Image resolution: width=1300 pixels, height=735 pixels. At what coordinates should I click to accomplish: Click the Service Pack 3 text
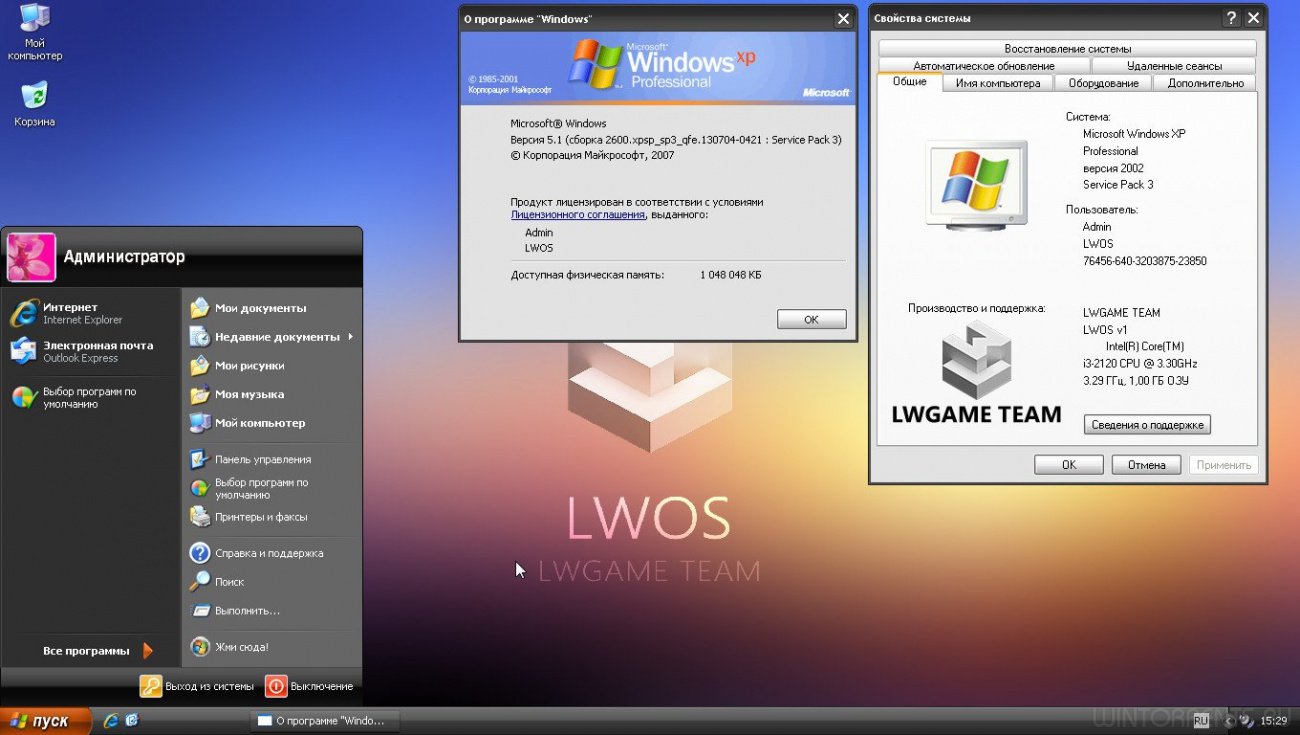1118,185
